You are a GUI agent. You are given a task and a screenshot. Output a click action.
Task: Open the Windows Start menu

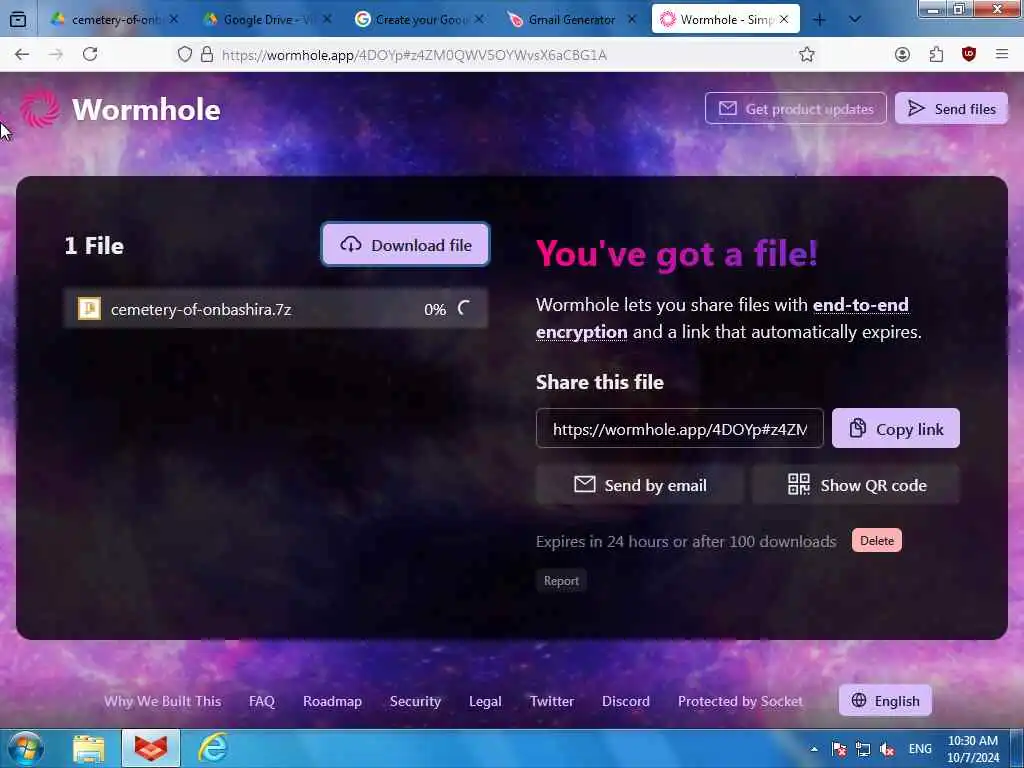pos(26,748)
